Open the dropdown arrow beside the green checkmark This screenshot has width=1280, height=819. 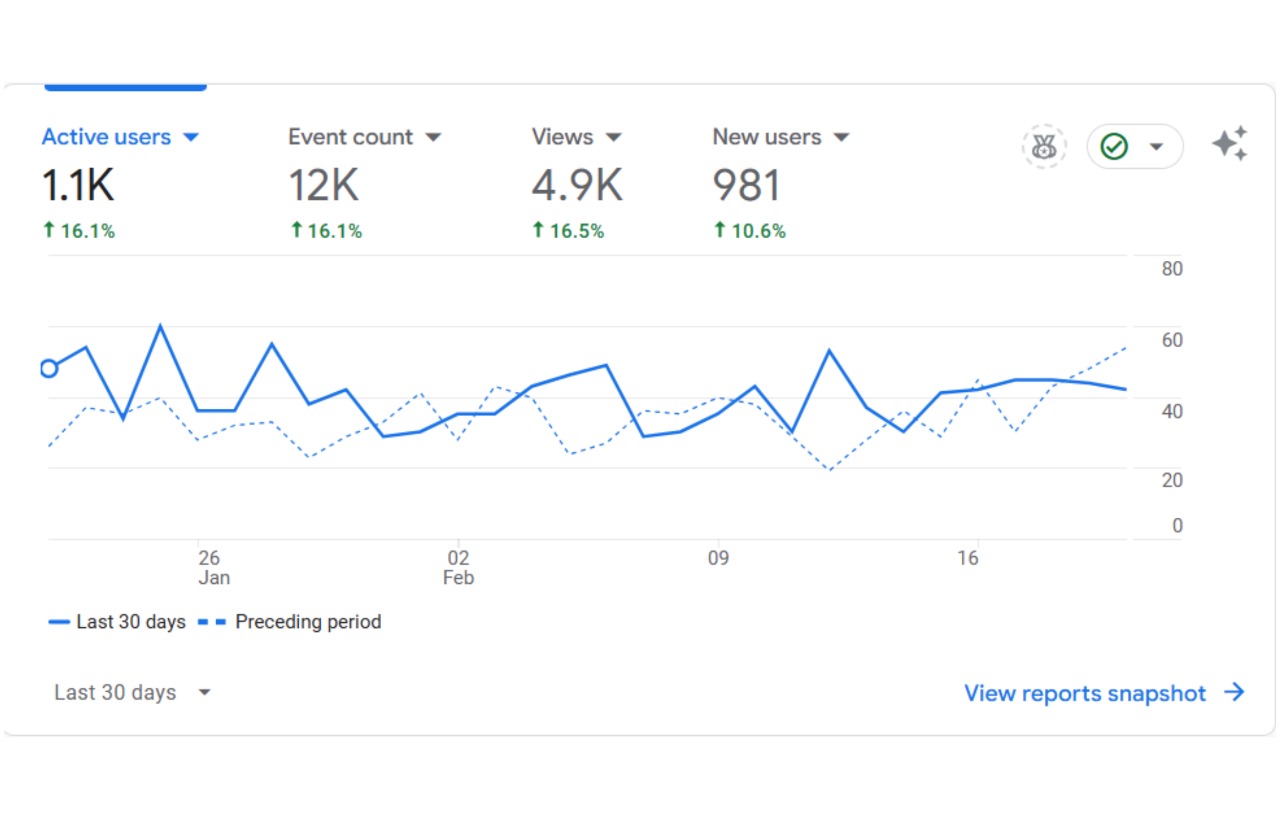1156,147
